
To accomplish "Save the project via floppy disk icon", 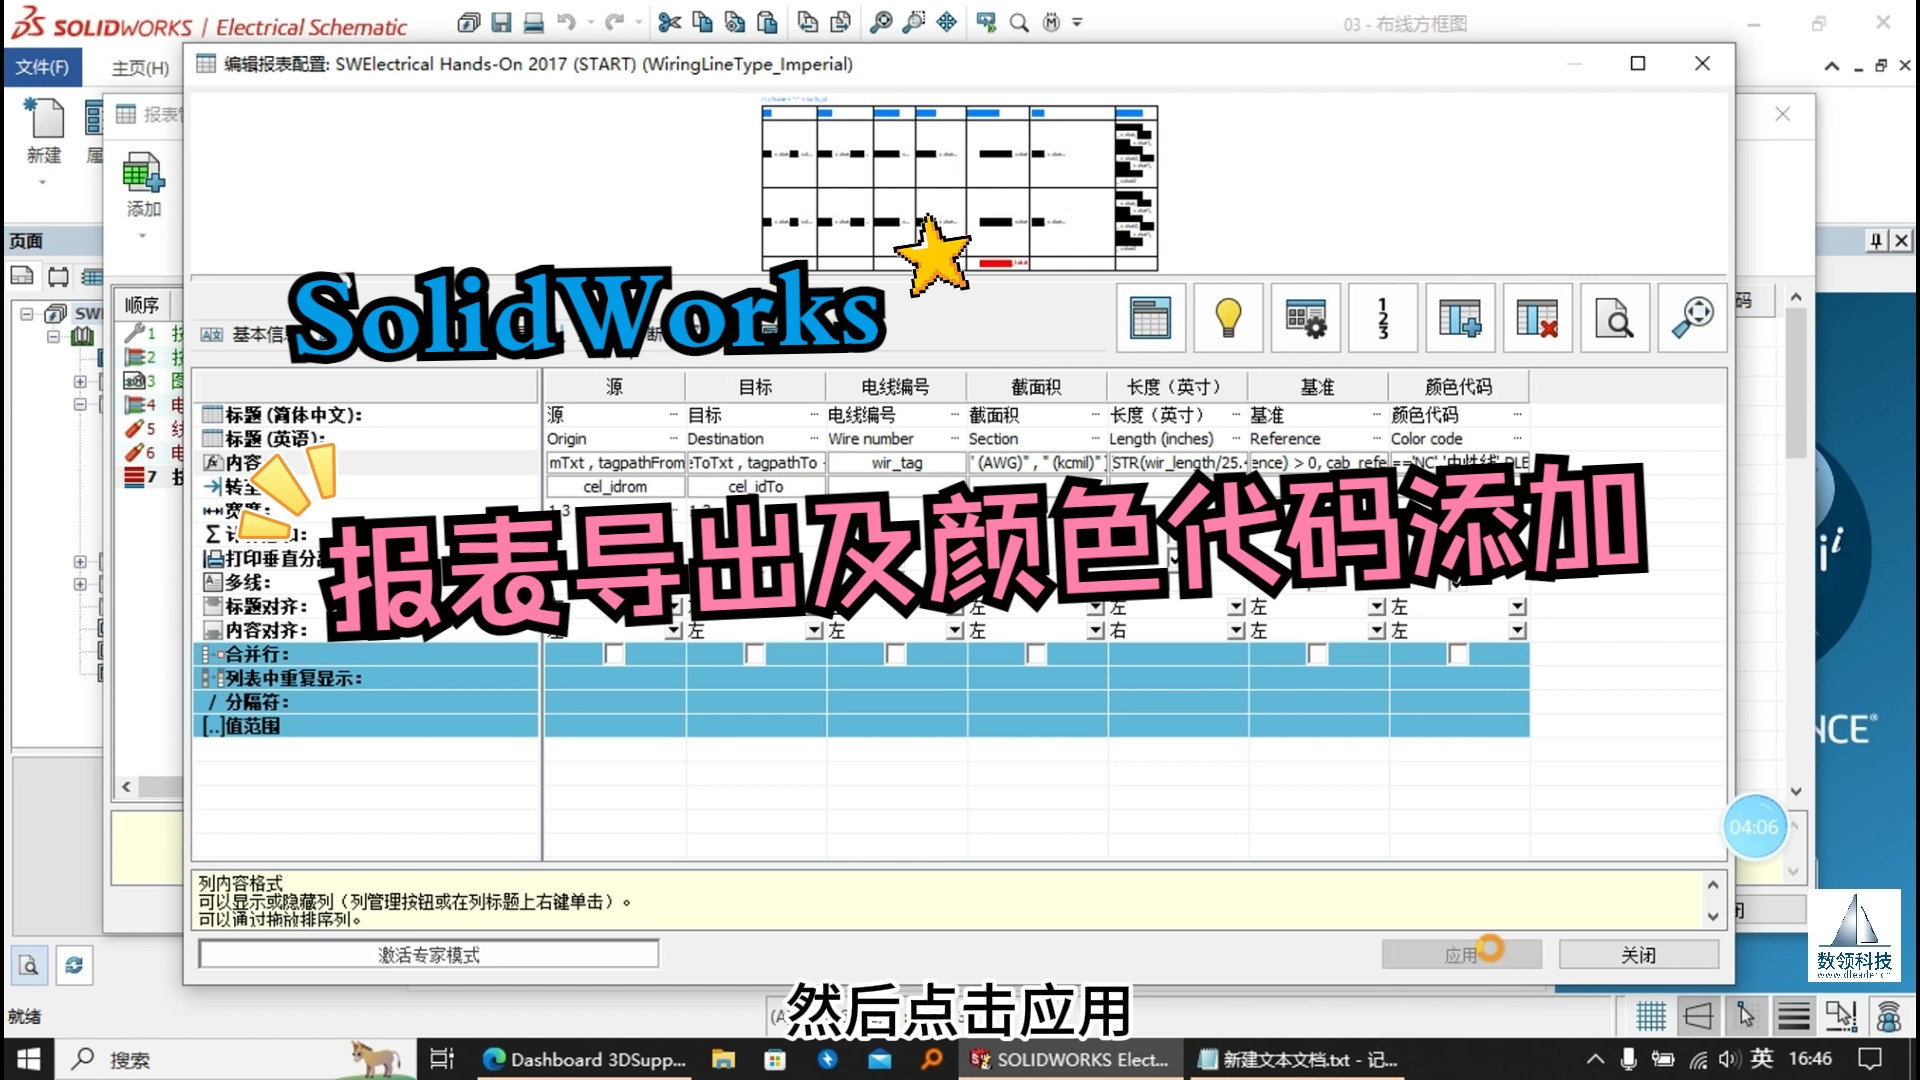I will [x=502, y=22].
